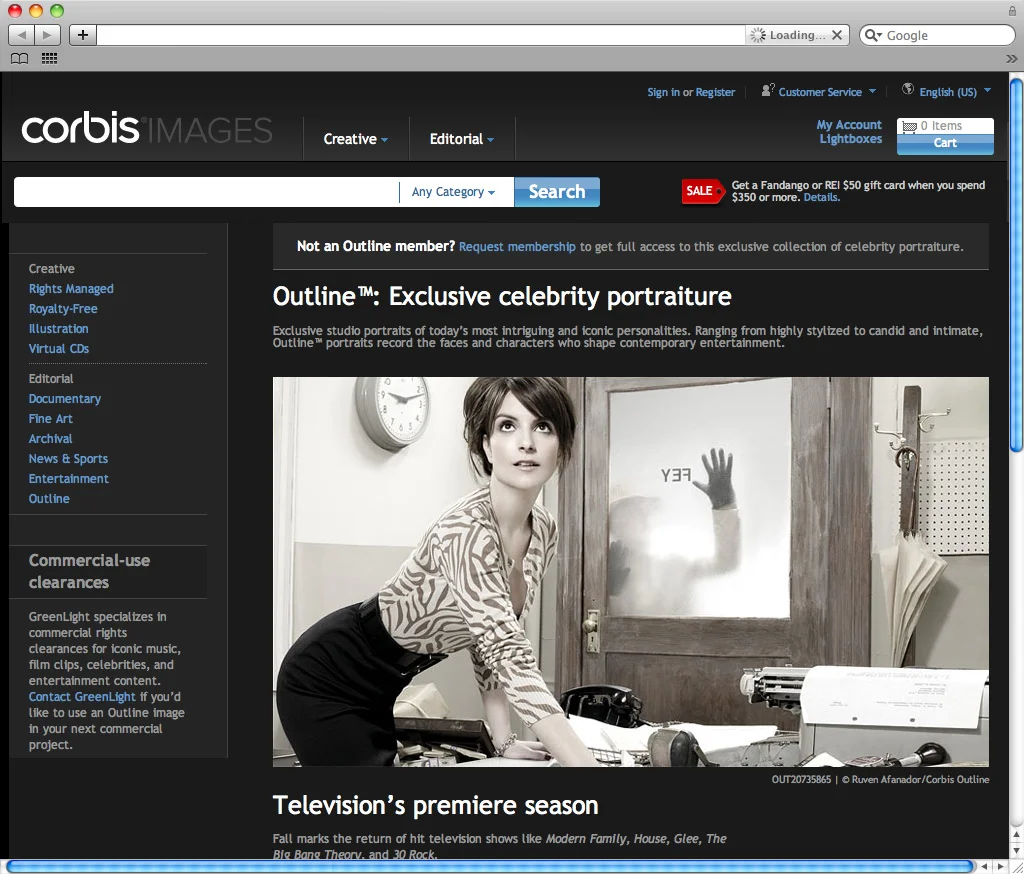Open the Lightboxes link

(851, 139)
